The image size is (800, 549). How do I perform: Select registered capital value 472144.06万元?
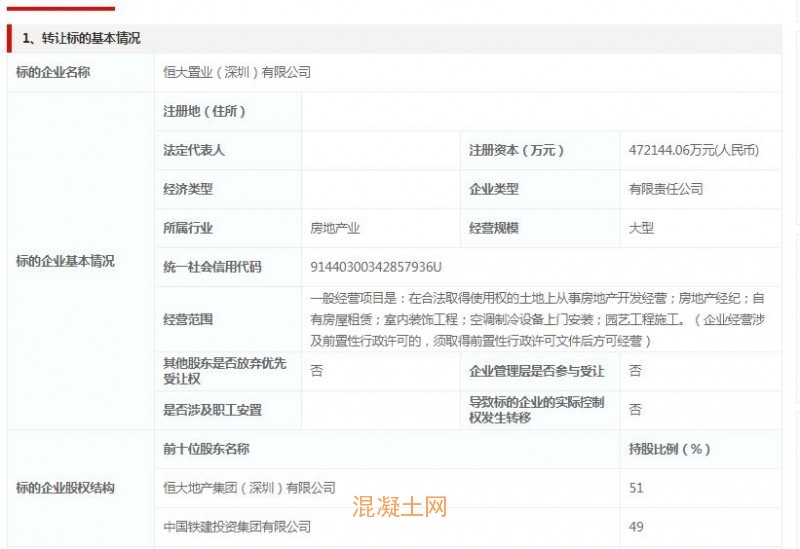[x=693, y=150]
